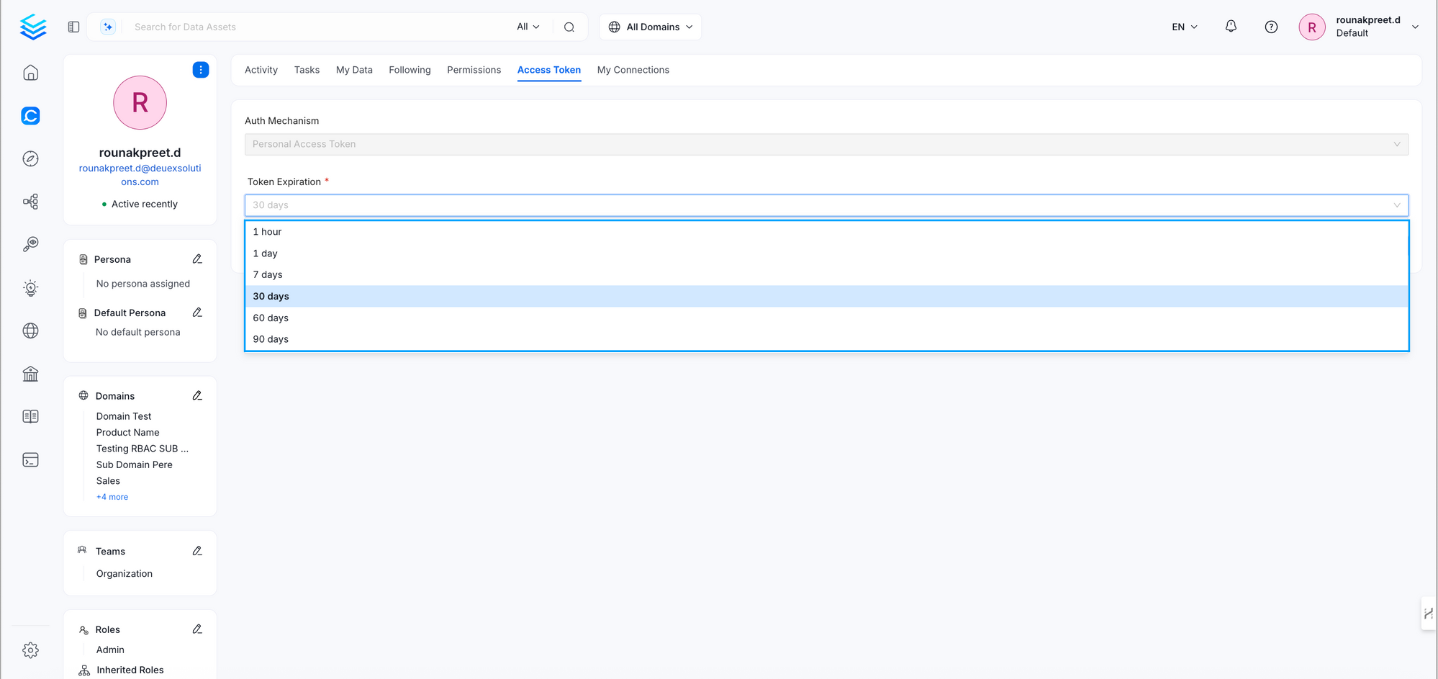Click the Token Expiration select box
This screenshot has width=1438, height=679.
point(827,205)
